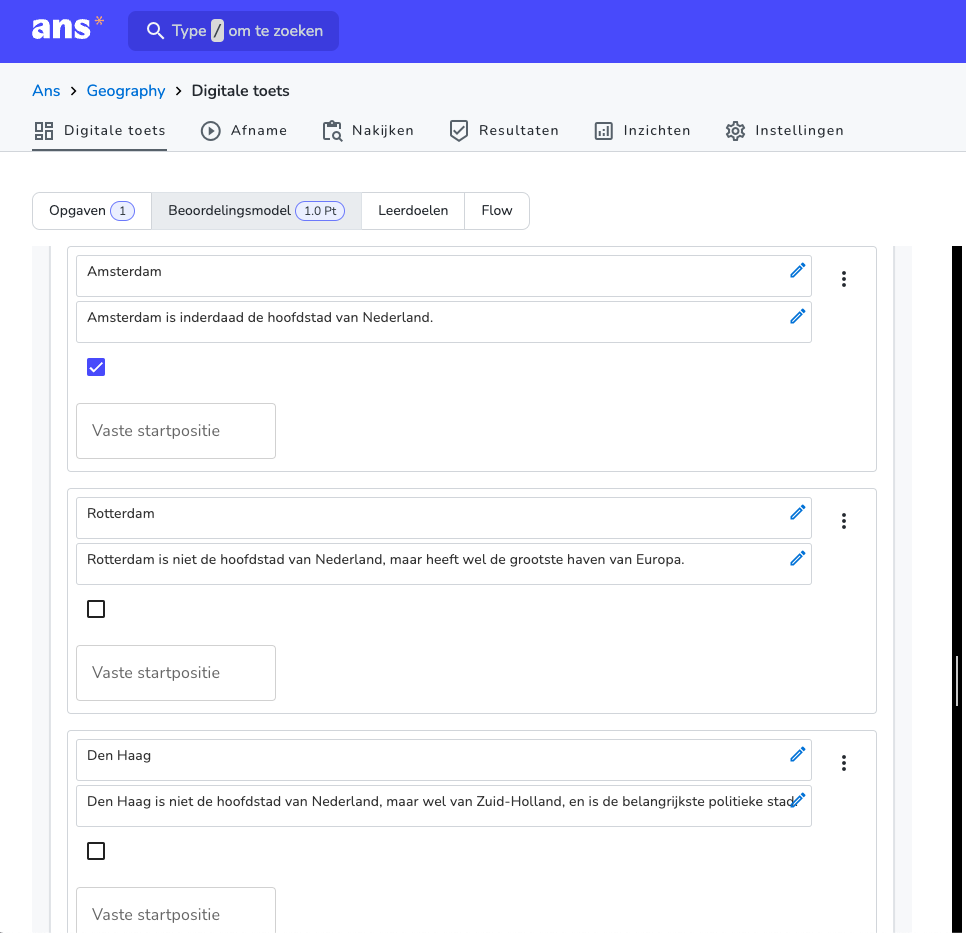The image size is (966, 933).
Task: Click the Inzichten chart icon
Action: point(604,131)
